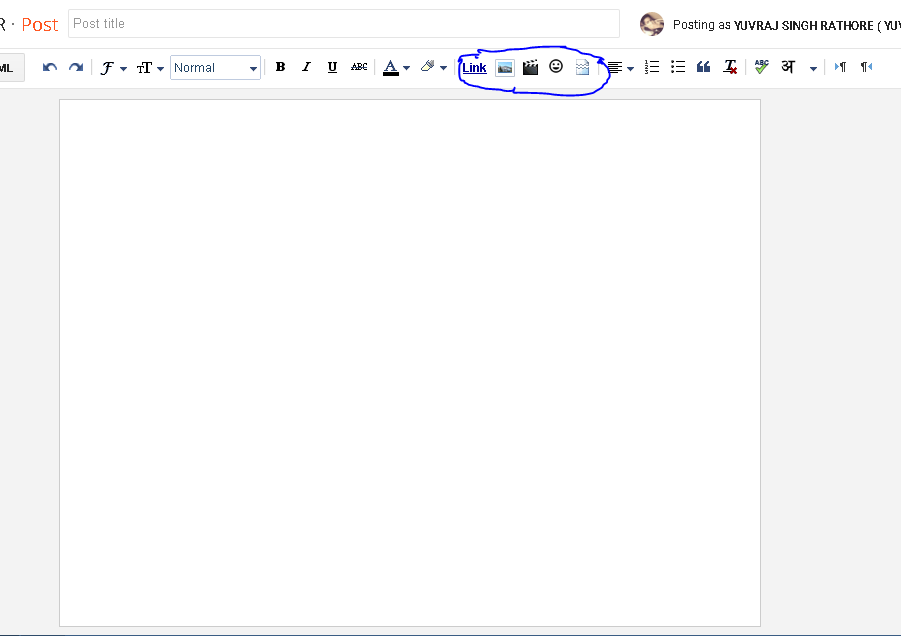This screenshot has width=901, height=636.
Task: Toggle Underline formatting
Action: [332, 67]
